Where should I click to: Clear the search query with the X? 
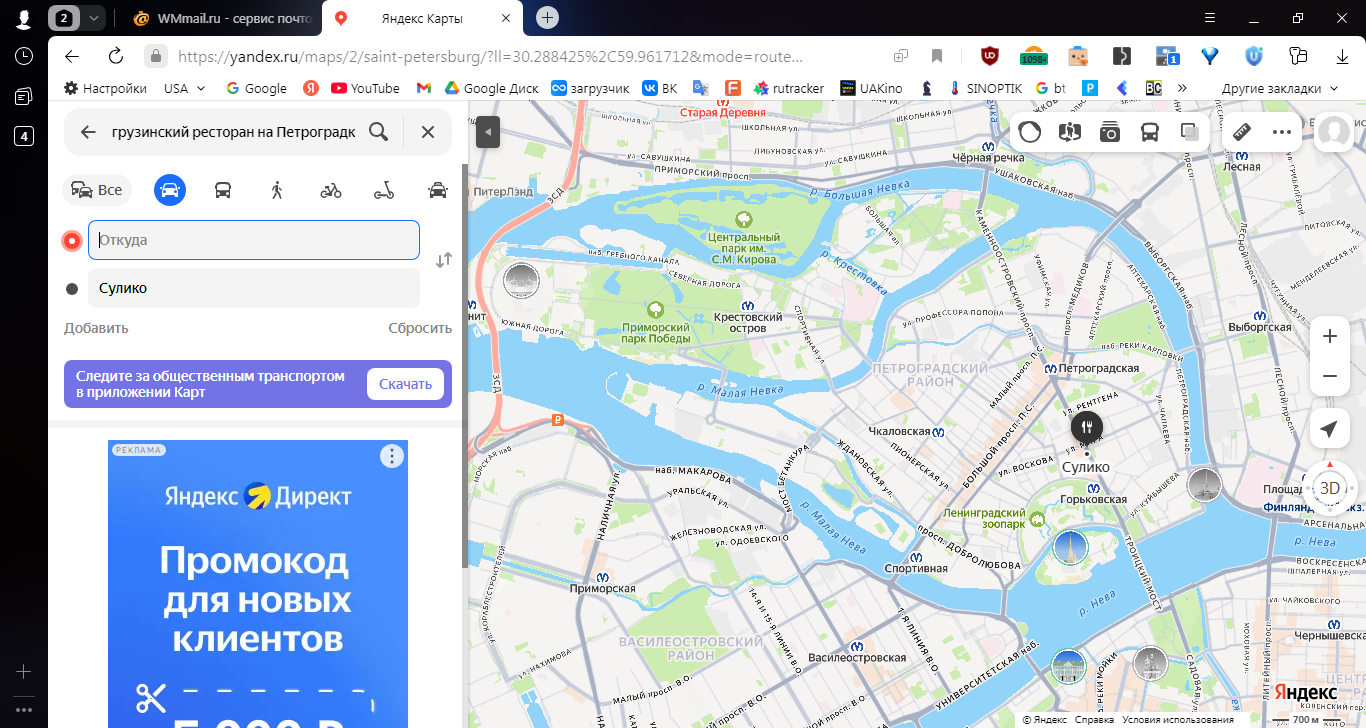tap(428, 132)
